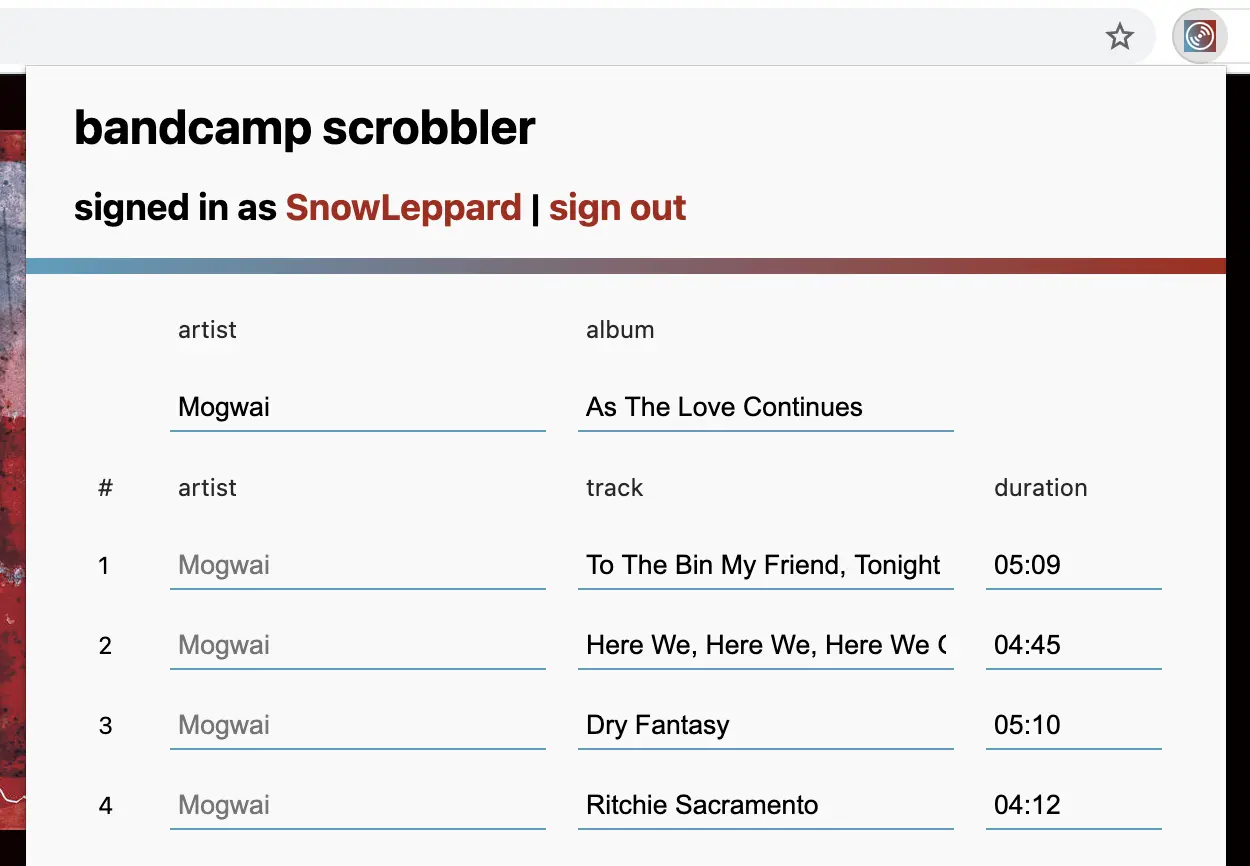Change the 05:09 duration field
This screenshot has height=866, width=1250.
(x=1073, y=566)
